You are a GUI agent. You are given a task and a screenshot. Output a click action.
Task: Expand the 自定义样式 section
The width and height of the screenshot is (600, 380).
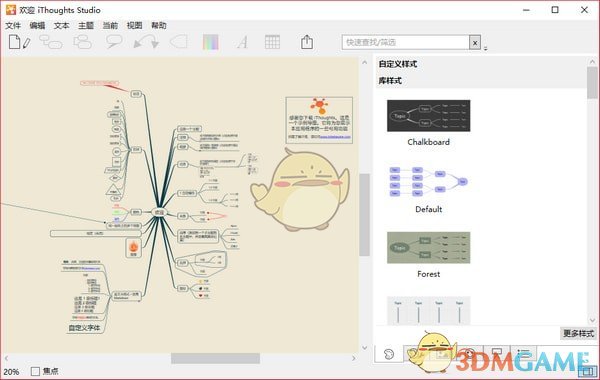pyautogui.click(x=398, y=64)
